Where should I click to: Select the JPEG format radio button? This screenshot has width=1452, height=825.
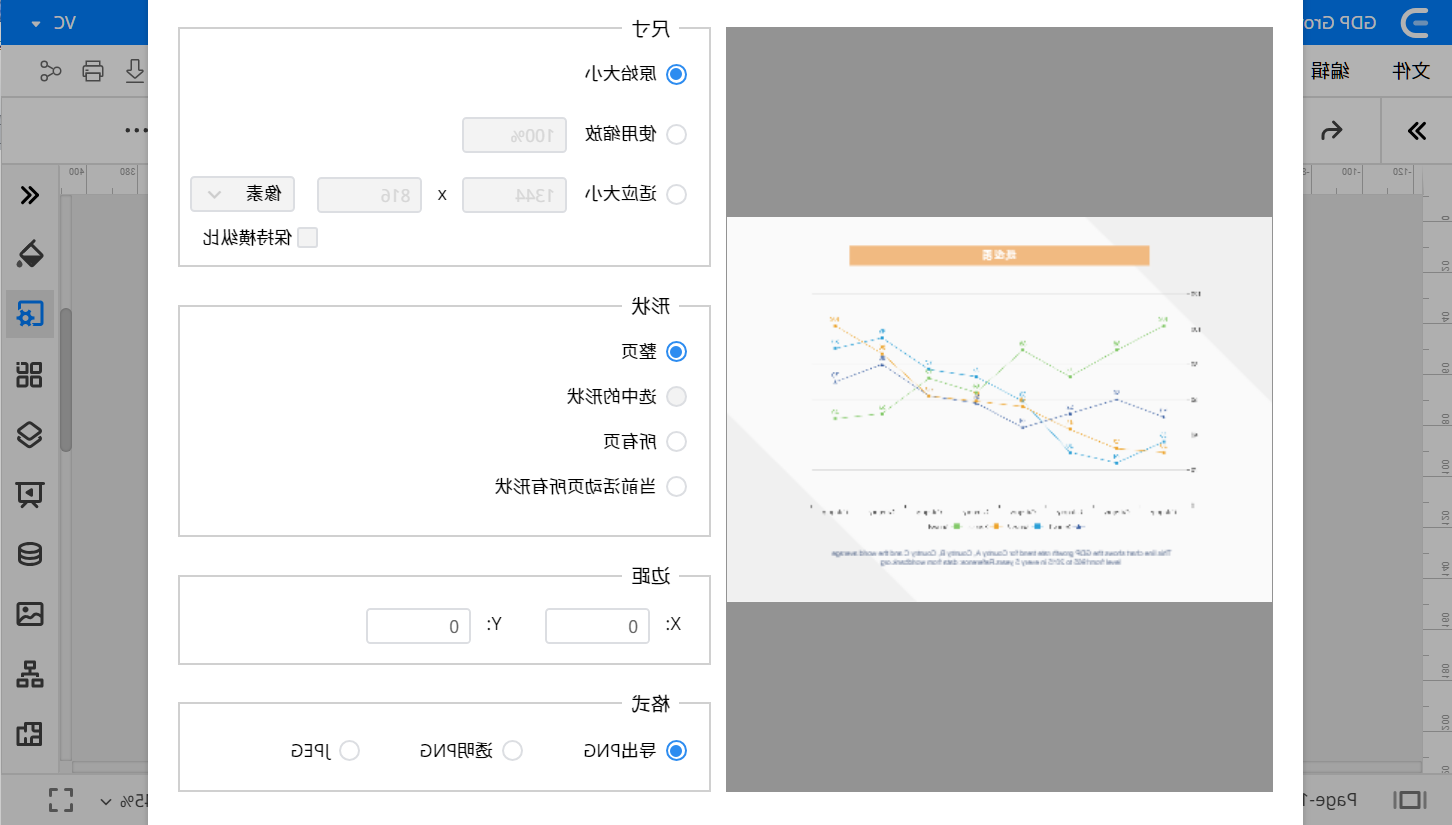click(x=349, y=751)
